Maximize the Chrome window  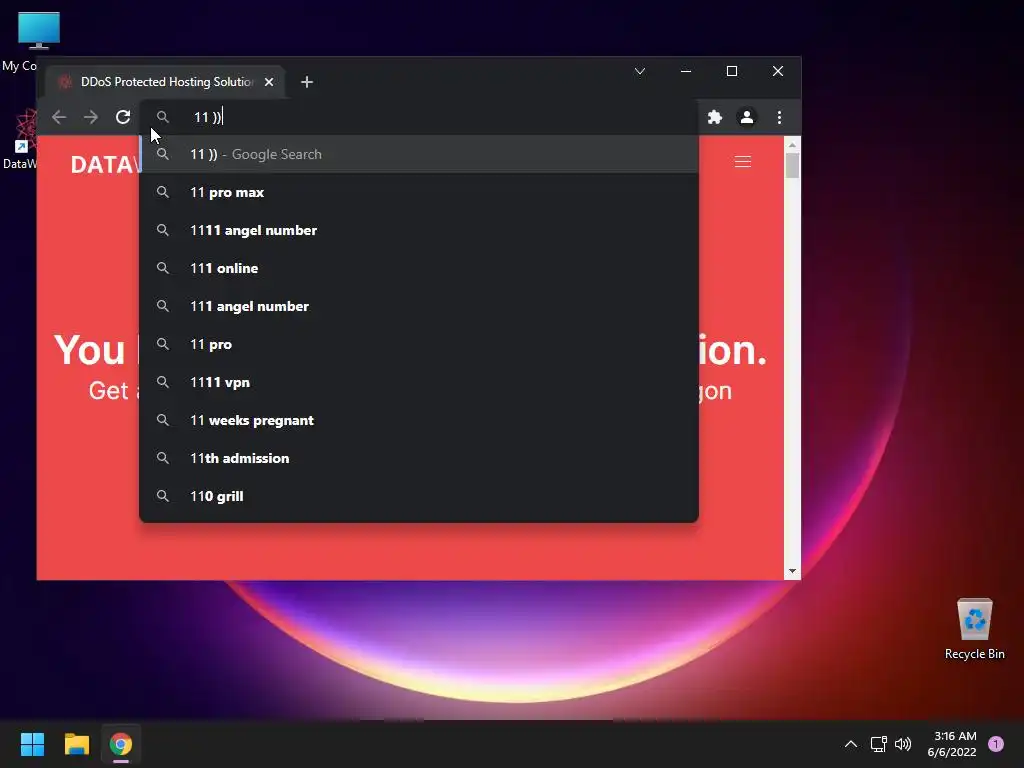(x=732, y=71)
